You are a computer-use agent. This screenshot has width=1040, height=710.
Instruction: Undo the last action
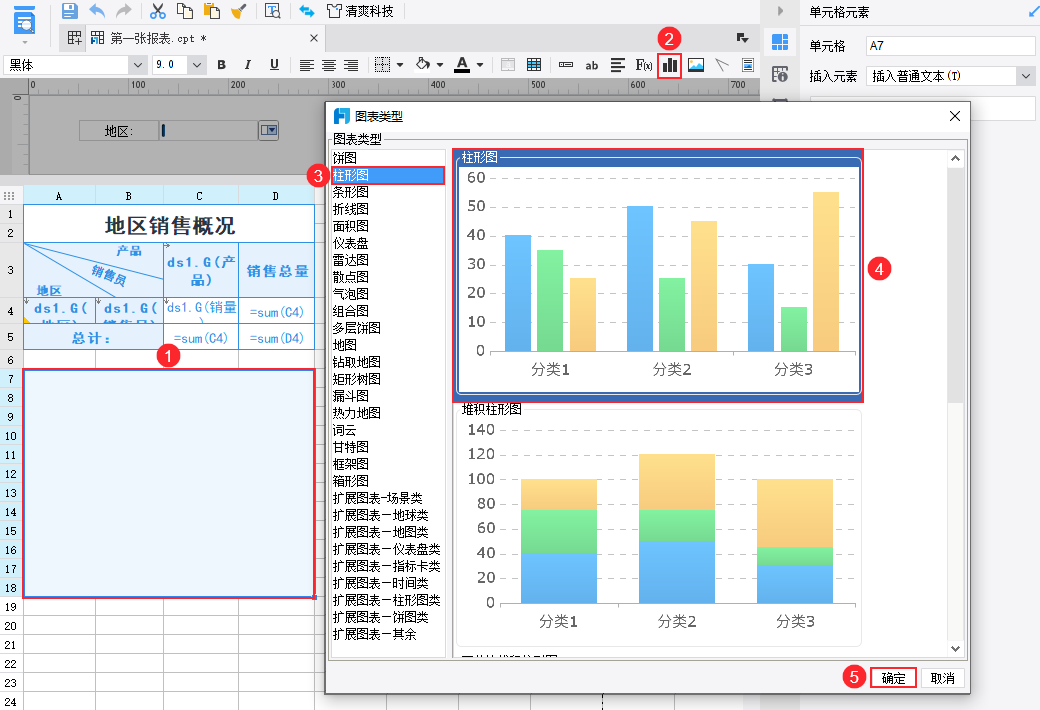coord(97,11)
